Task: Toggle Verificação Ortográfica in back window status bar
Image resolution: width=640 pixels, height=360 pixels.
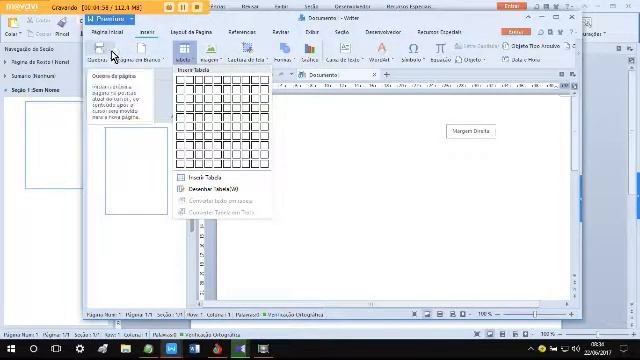Action: coord(210,335)
